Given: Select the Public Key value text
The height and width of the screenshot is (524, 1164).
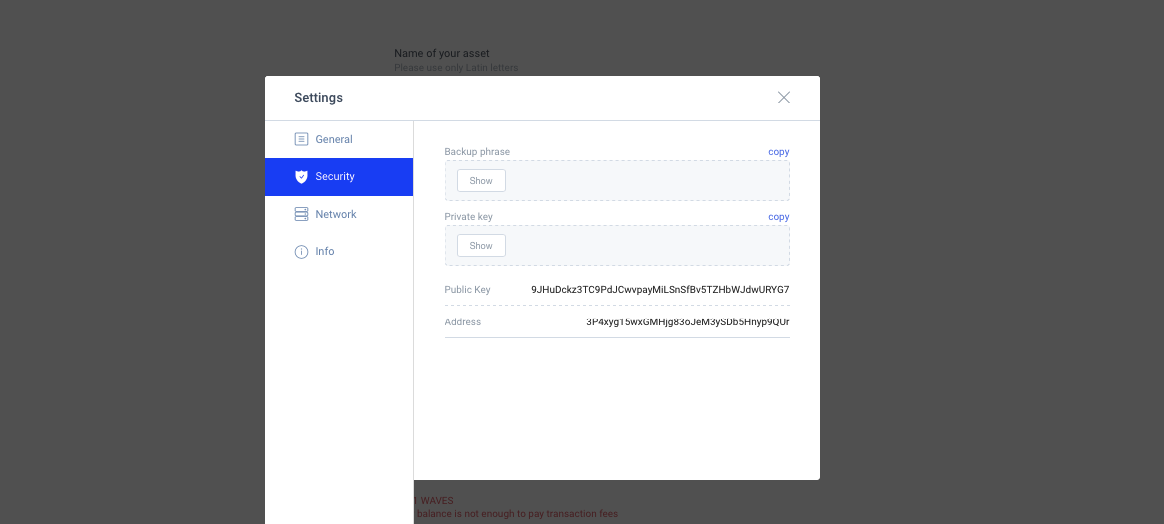Looking at the screenshot, I should point(660,289).
